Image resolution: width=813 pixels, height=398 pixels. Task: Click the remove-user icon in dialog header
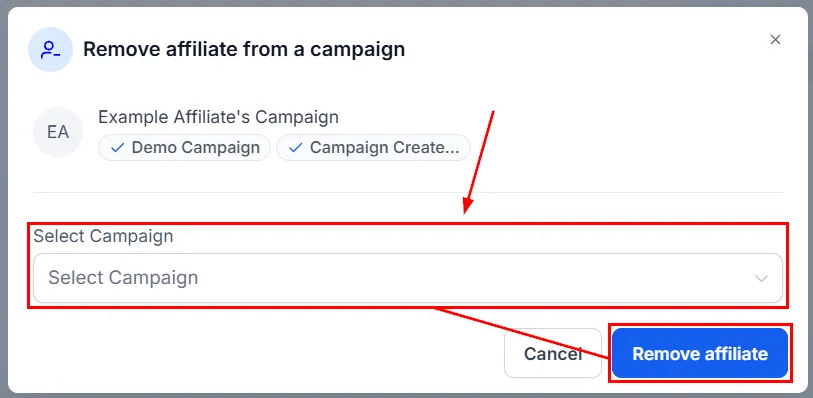(50, 50)
